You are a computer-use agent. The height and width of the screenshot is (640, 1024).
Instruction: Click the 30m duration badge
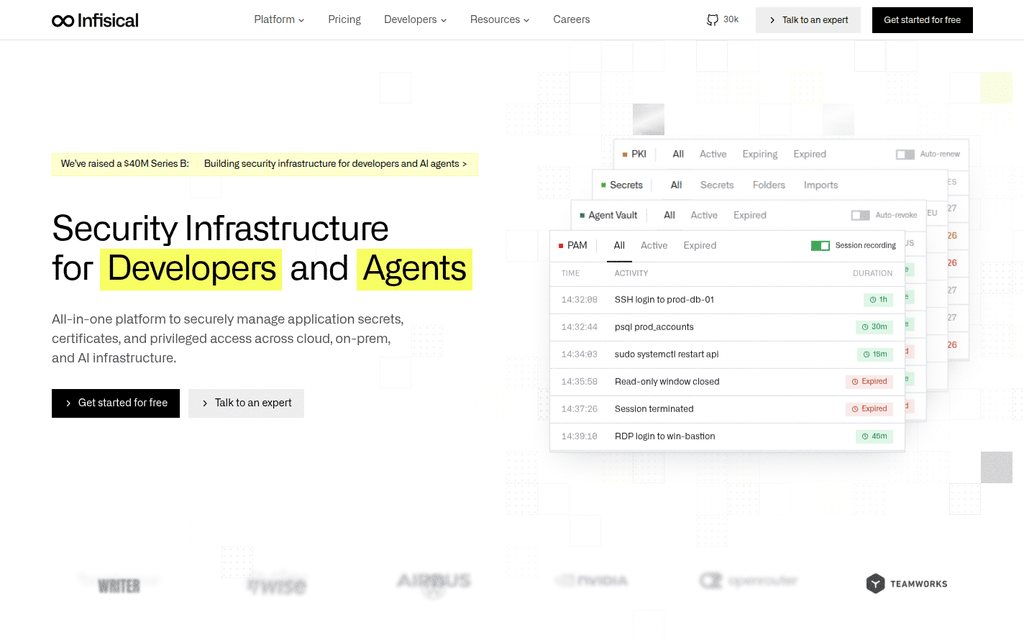click(x=874, y=327)
